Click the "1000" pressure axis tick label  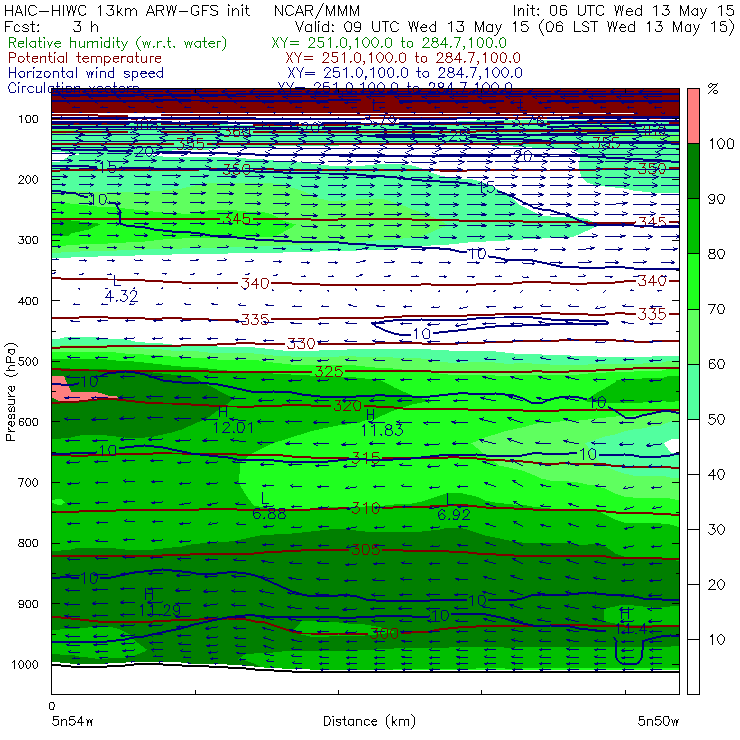[25, 664]
